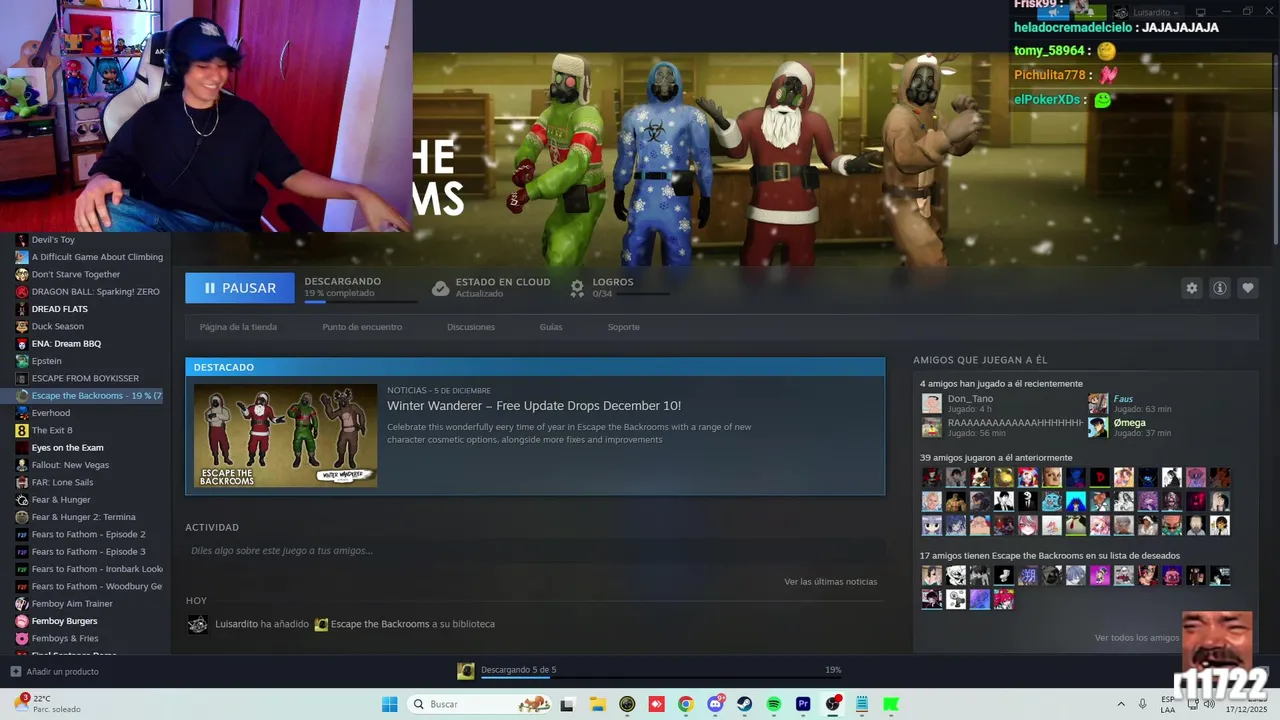Open Ver las últimas noticias link
Viewport: 1280px width, 720px height.
830,582
